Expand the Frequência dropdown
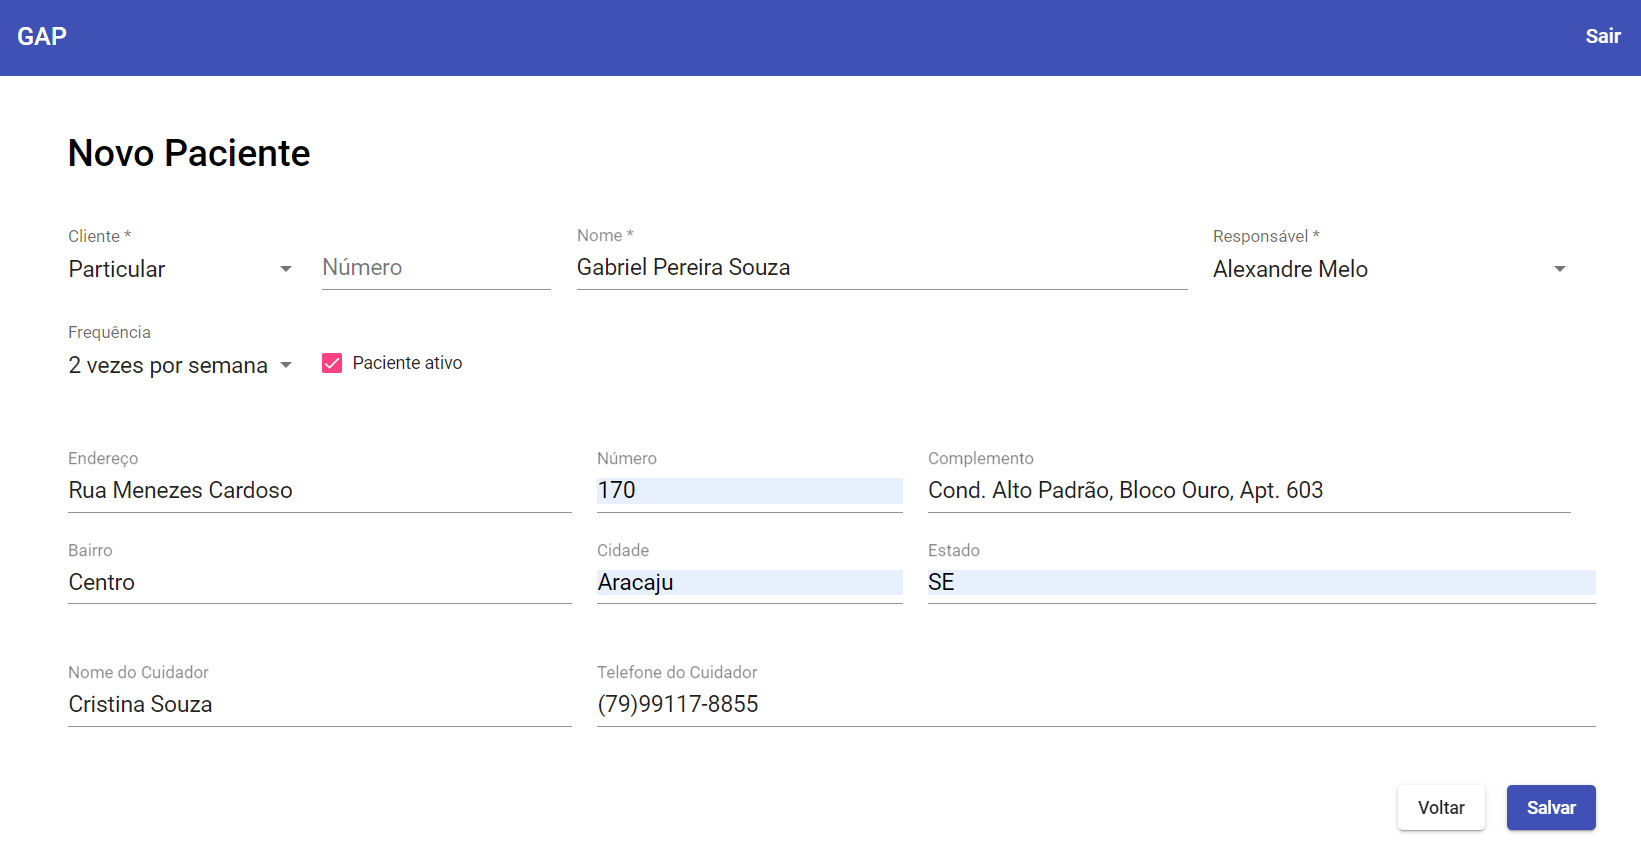 tap(168, 365)
